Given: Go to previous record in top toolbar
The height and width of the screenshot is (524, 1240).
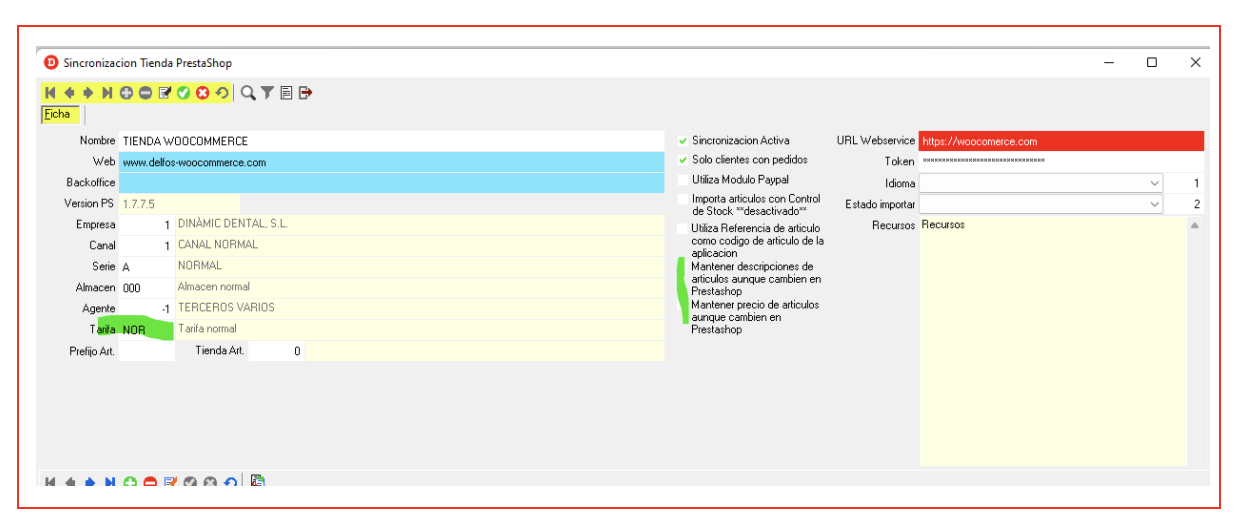Looking at the screenshot, I should (x=69, y=93).
